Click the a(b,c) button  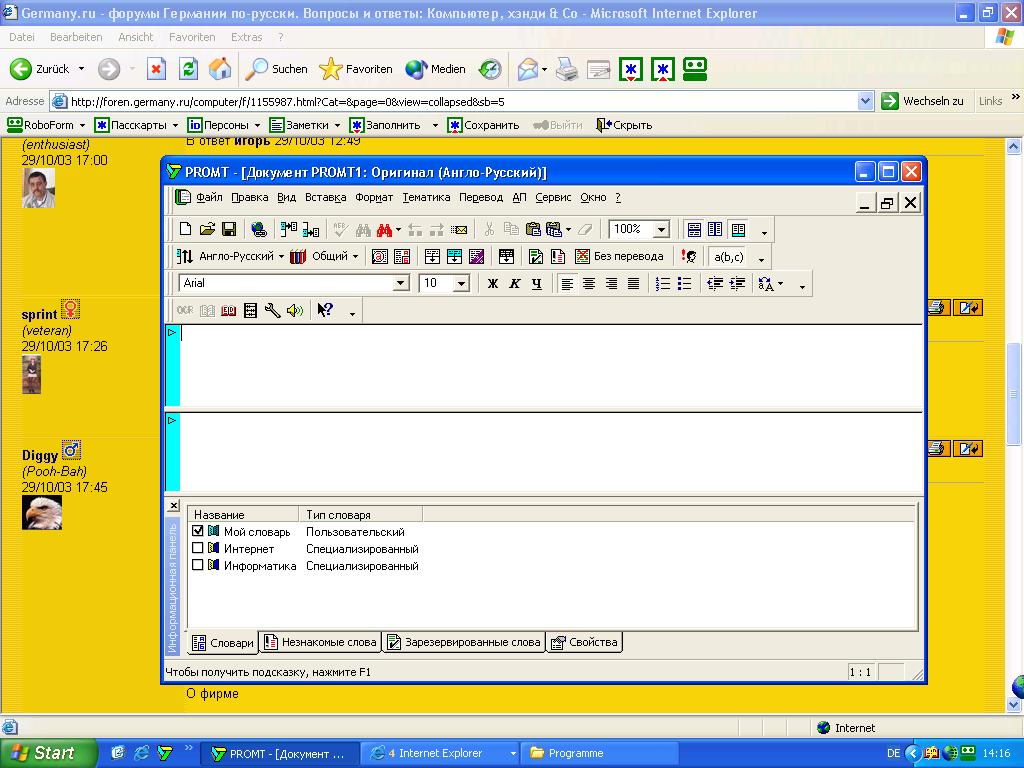pos(729,257)
